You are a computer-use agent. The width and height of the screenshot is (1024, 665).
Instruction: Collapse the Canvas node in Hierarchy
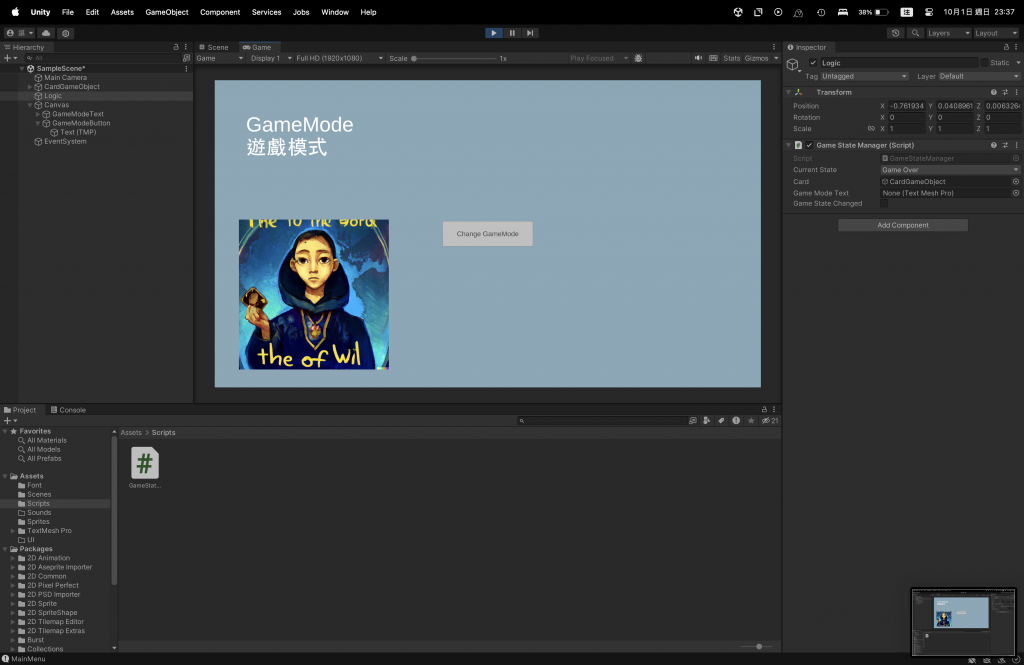(29, 105)
